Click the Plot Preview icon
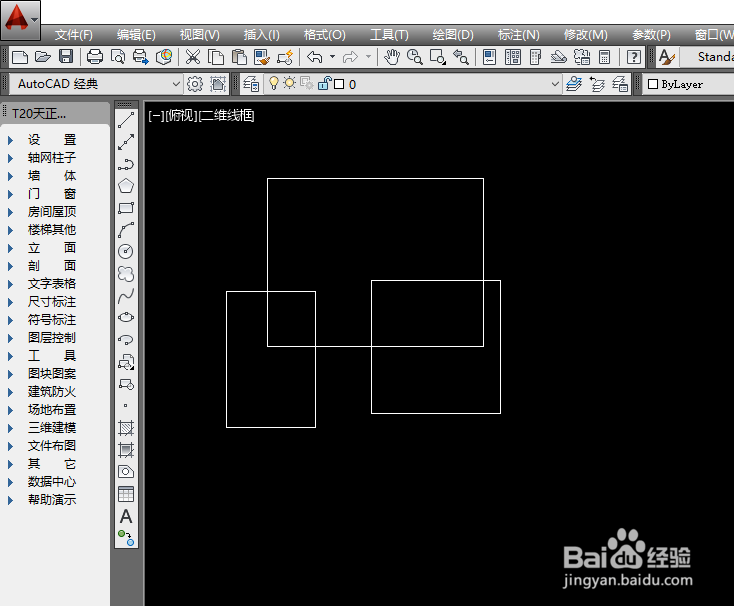The height and width of the screenshot is (606, 734). (118, 57)
